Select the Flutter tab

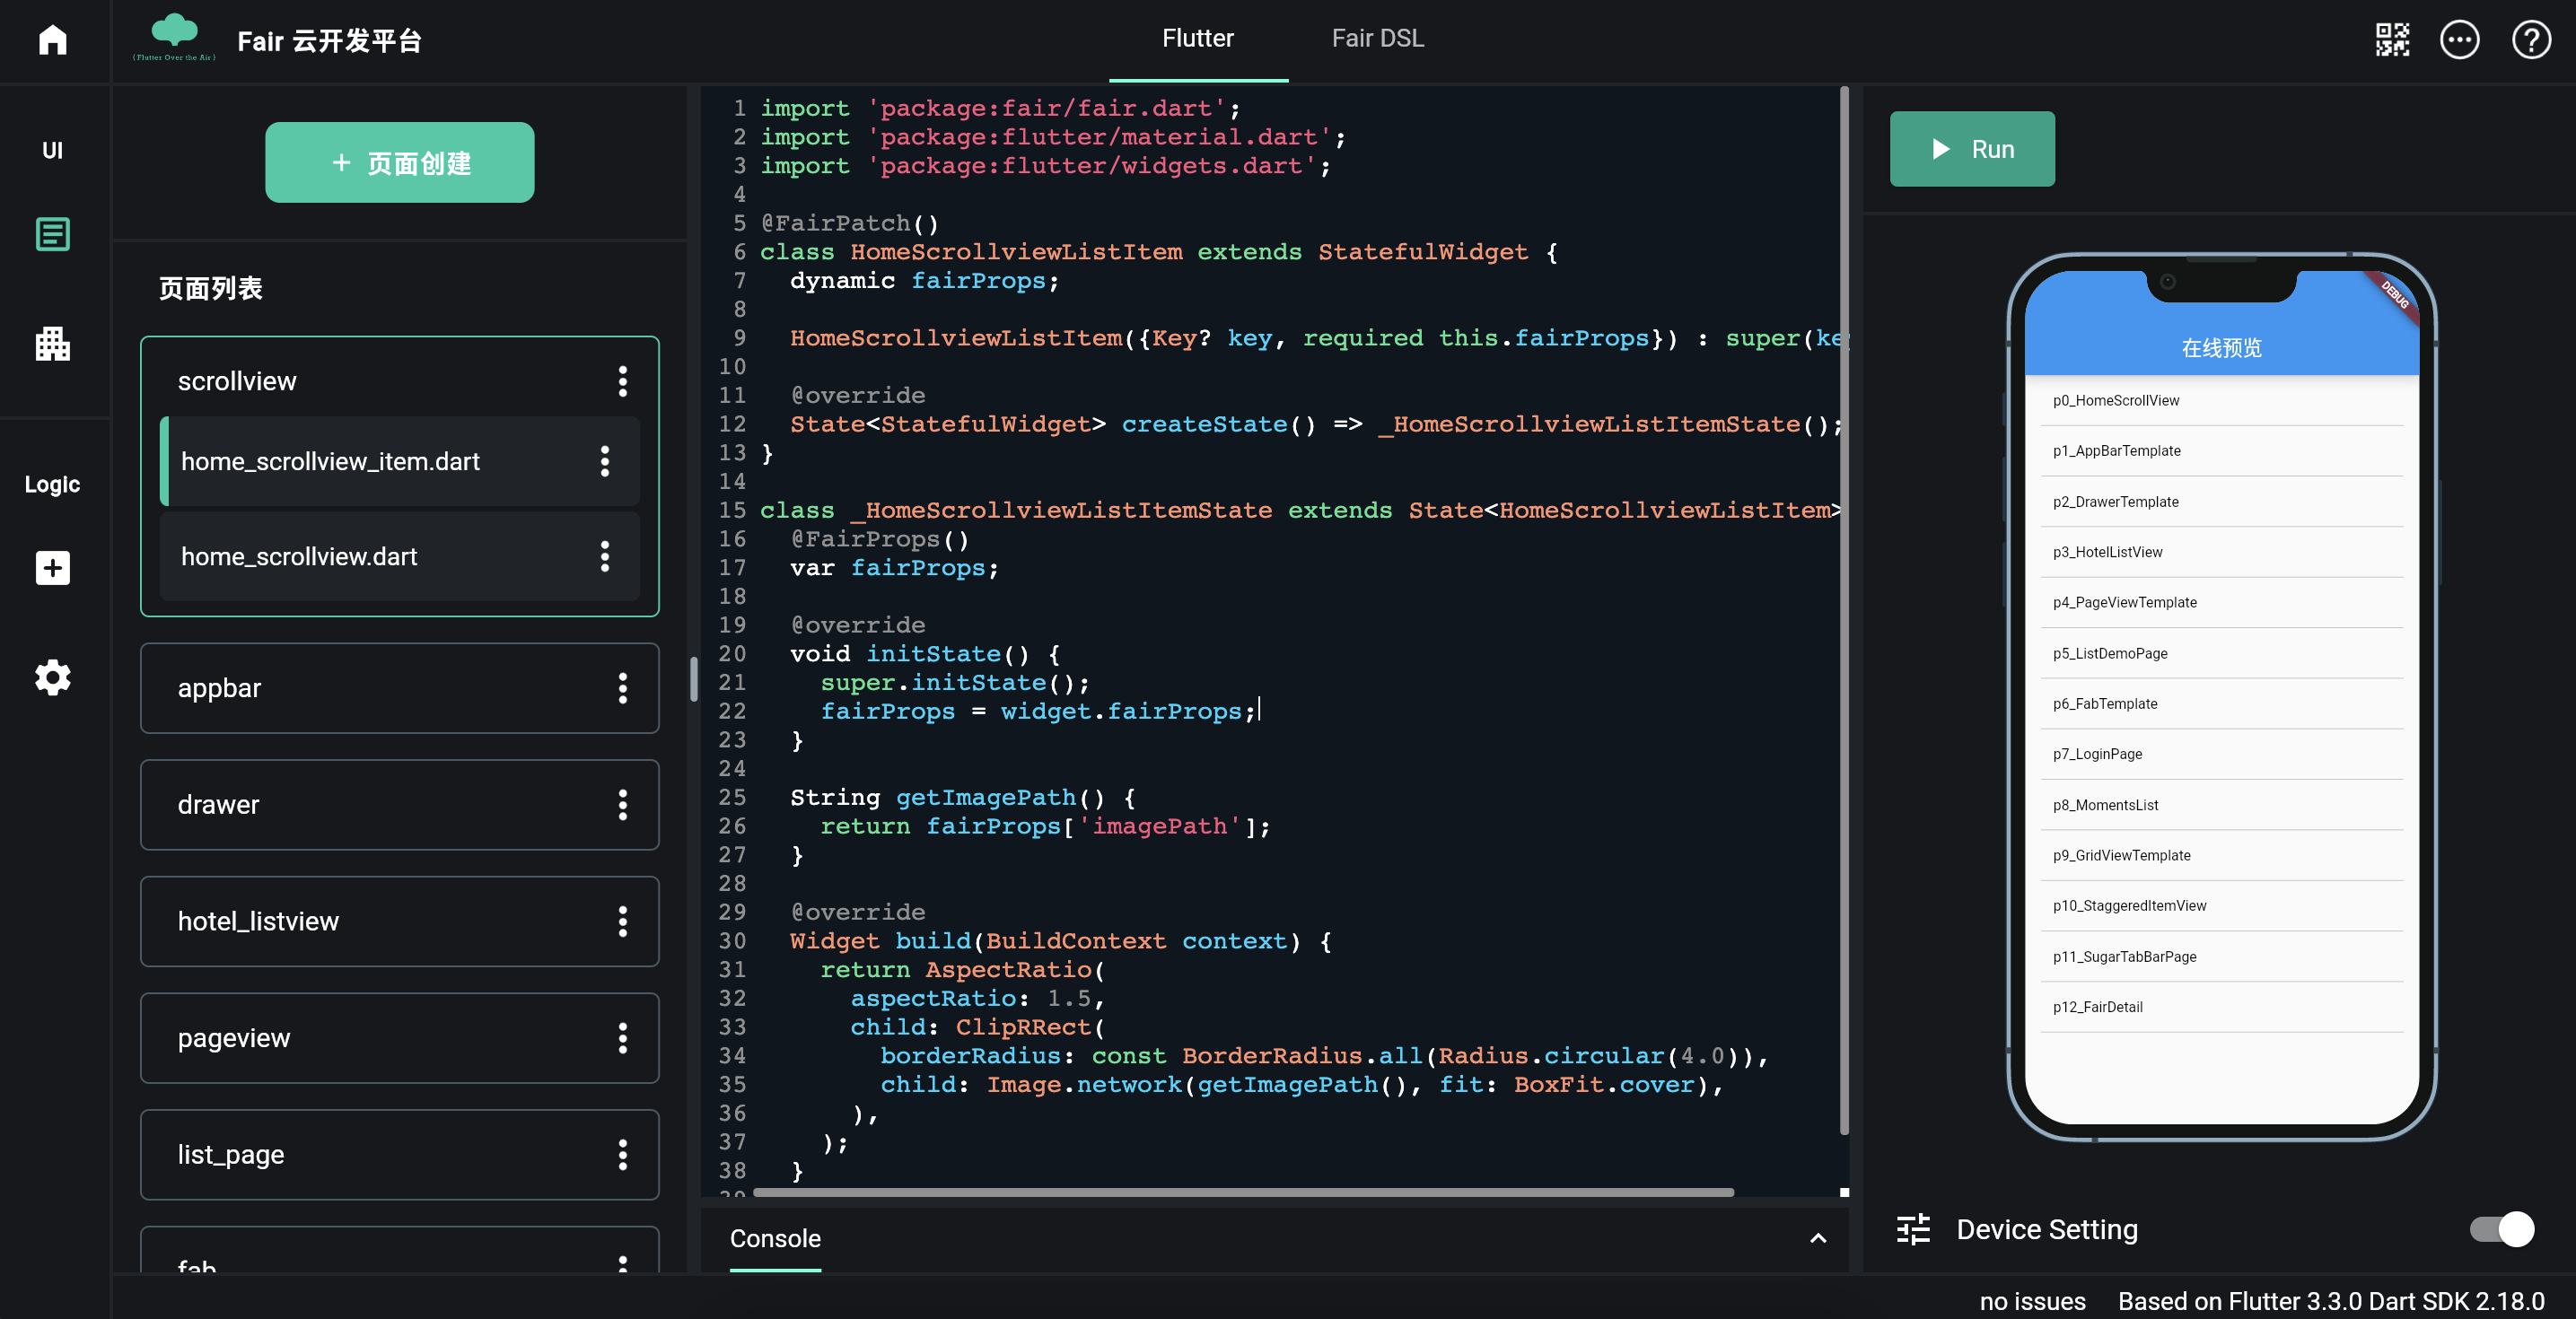coord(1197,38)
